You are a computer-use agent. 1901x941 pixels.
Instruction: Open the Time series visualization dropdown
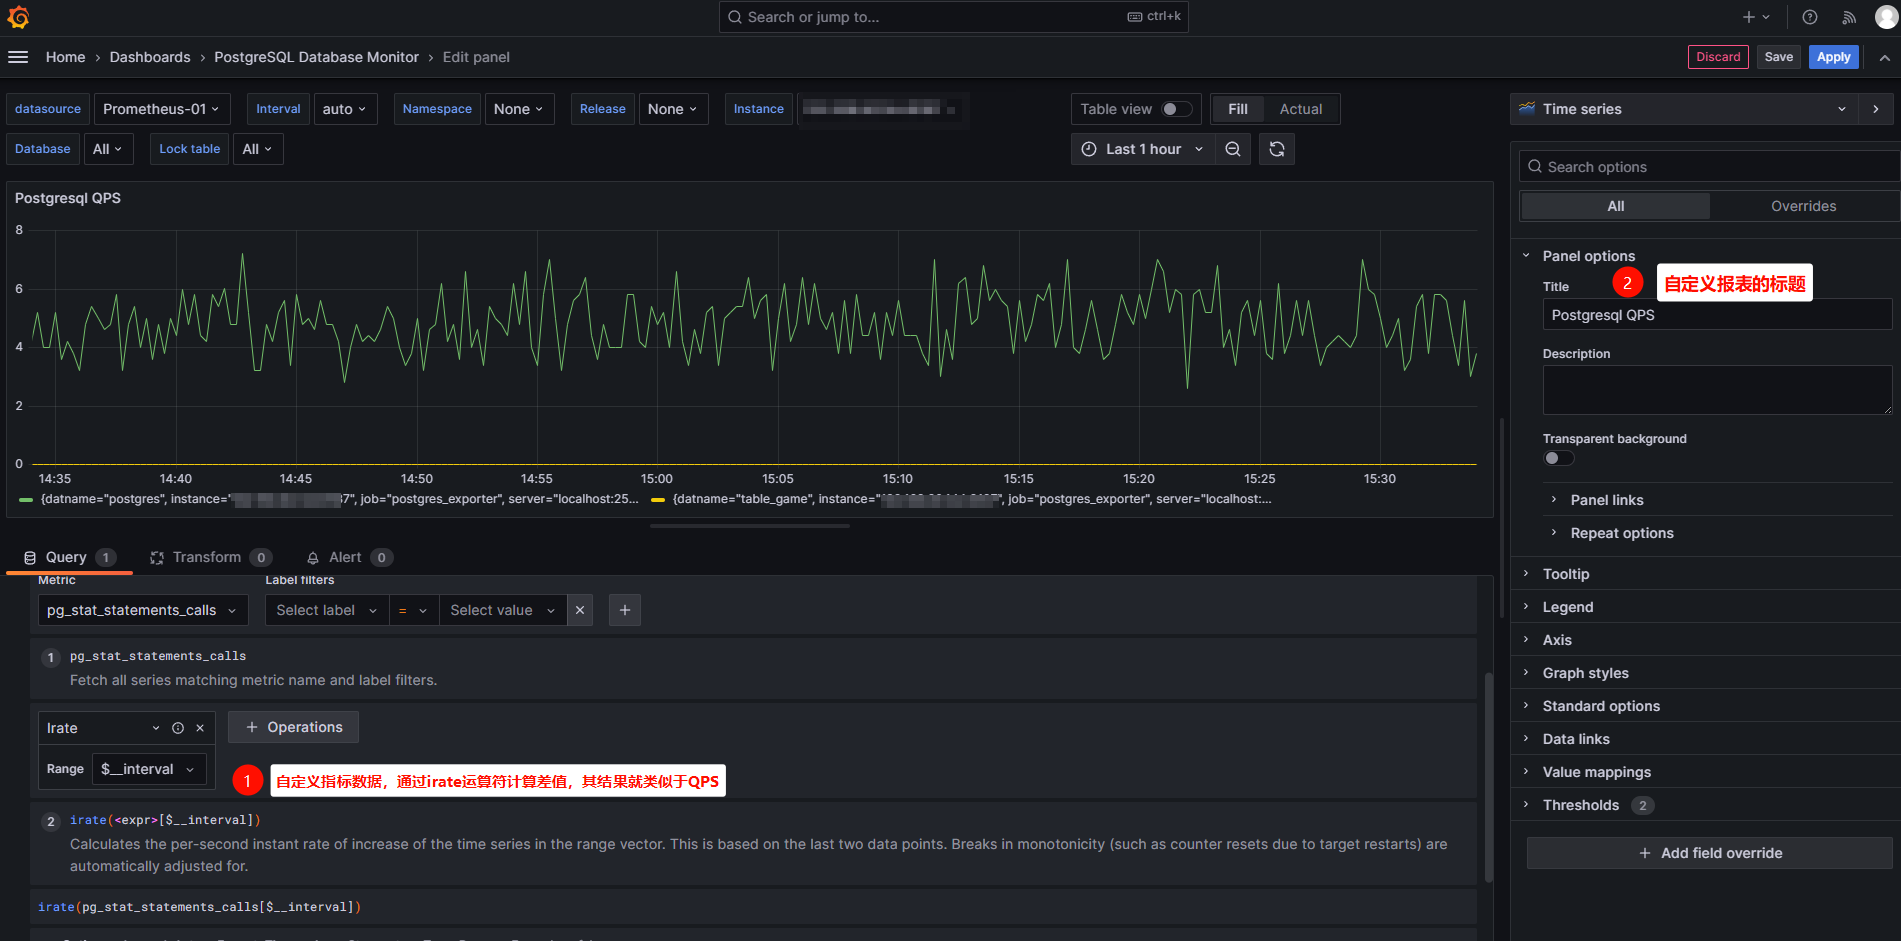[x=1684, y=109]
